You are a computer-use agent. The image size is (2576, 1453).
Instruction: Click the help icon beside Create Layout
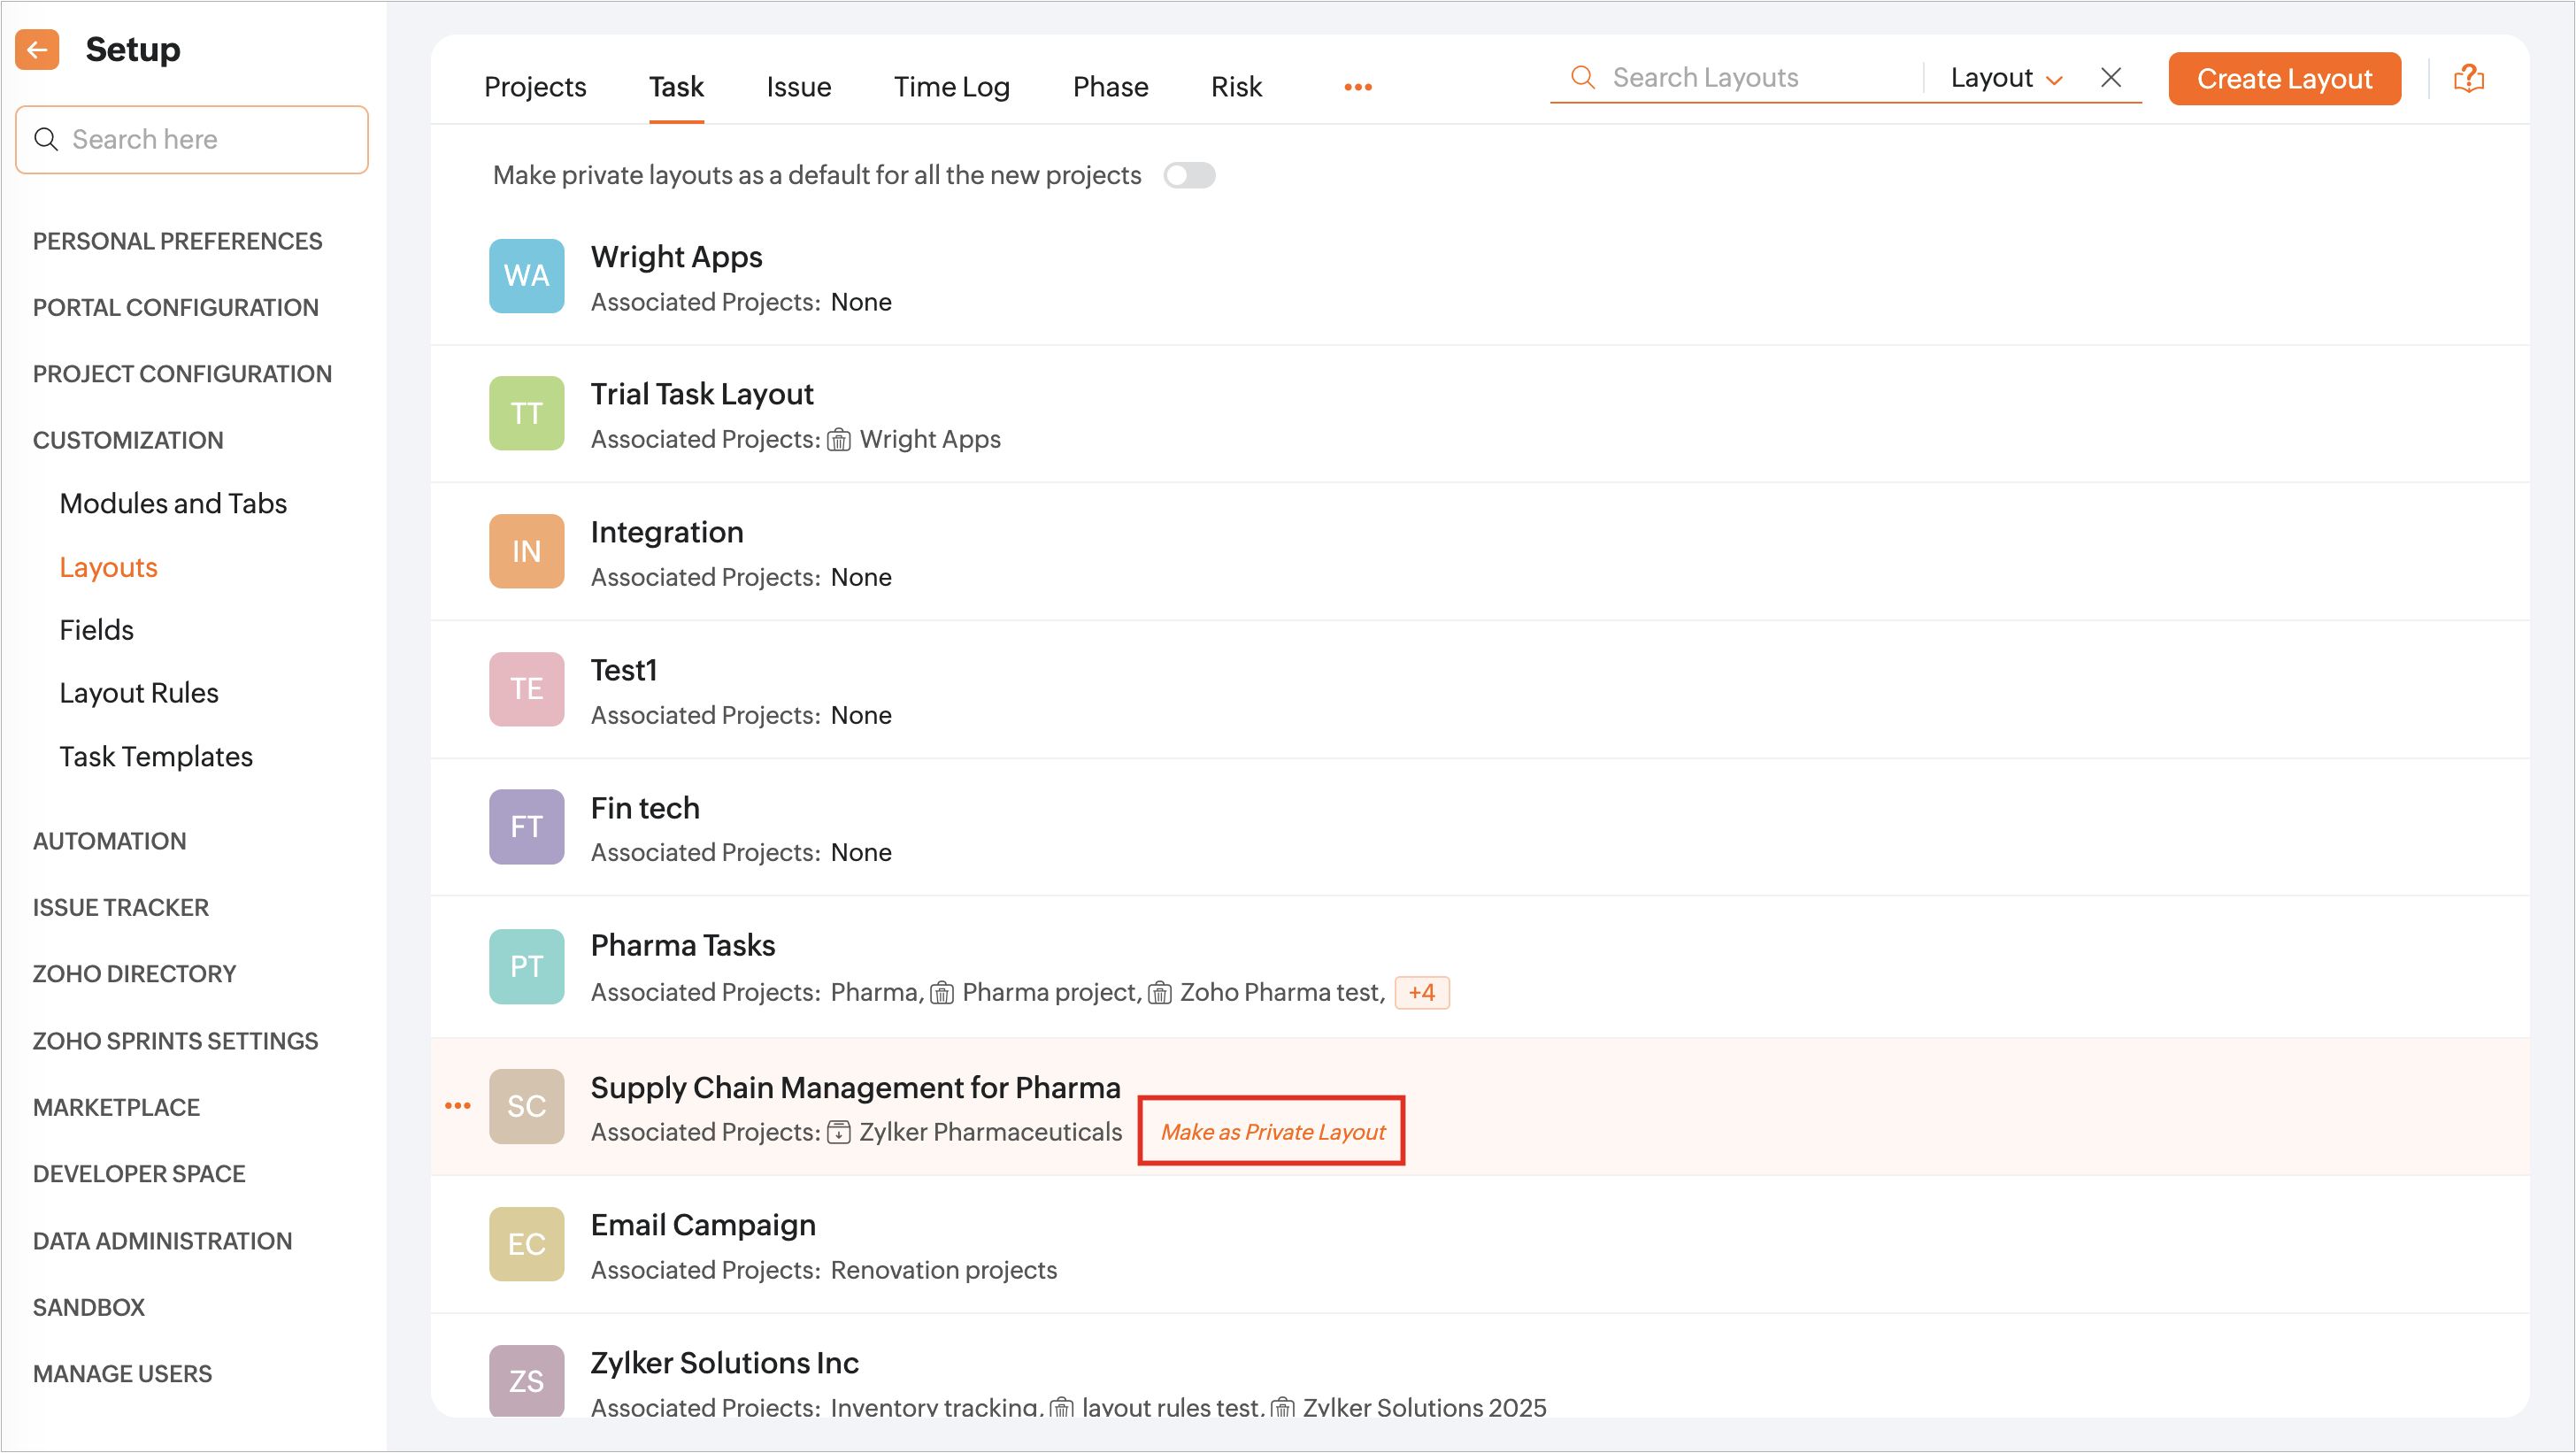(2468, 78)
